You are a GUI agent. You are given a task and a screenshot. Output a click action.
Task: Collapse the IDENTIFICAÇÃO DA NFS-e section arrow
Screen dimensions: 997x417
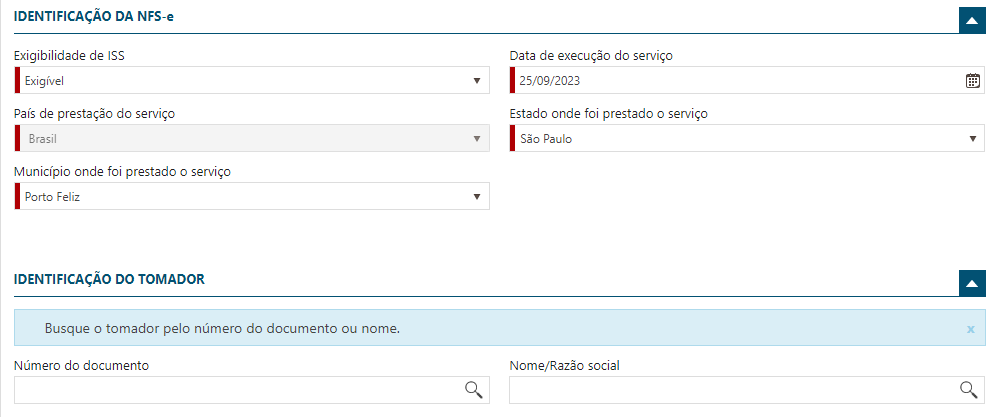[972, 20]
